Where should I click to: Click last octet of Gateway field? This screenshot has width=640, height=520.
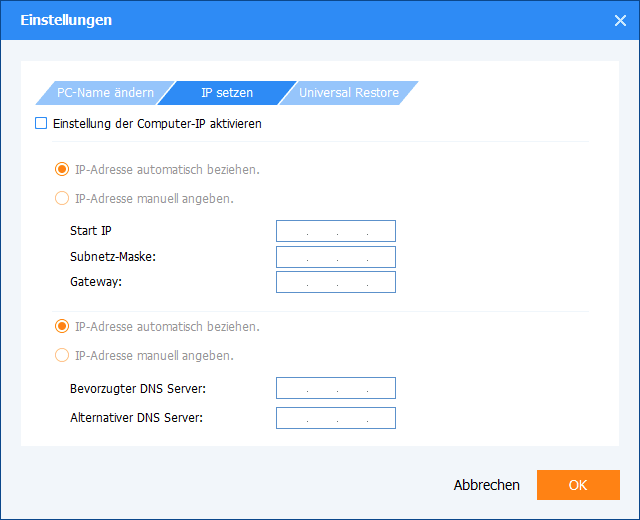(381, 282)
